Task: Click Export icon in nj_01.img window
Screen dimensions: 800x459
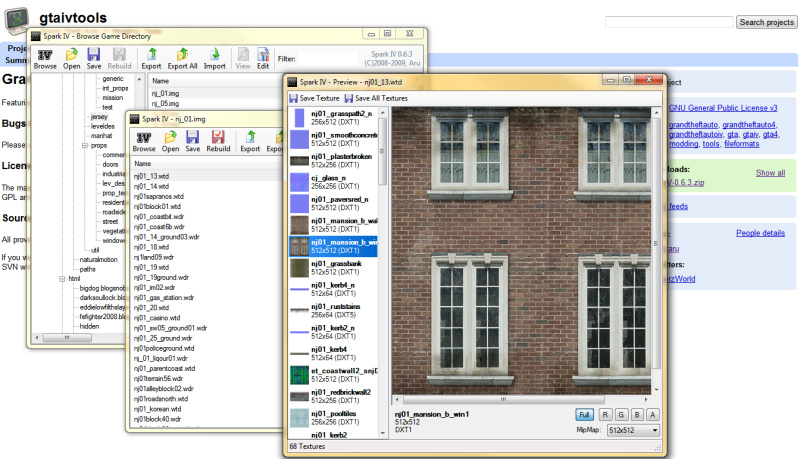Action: 250,142
